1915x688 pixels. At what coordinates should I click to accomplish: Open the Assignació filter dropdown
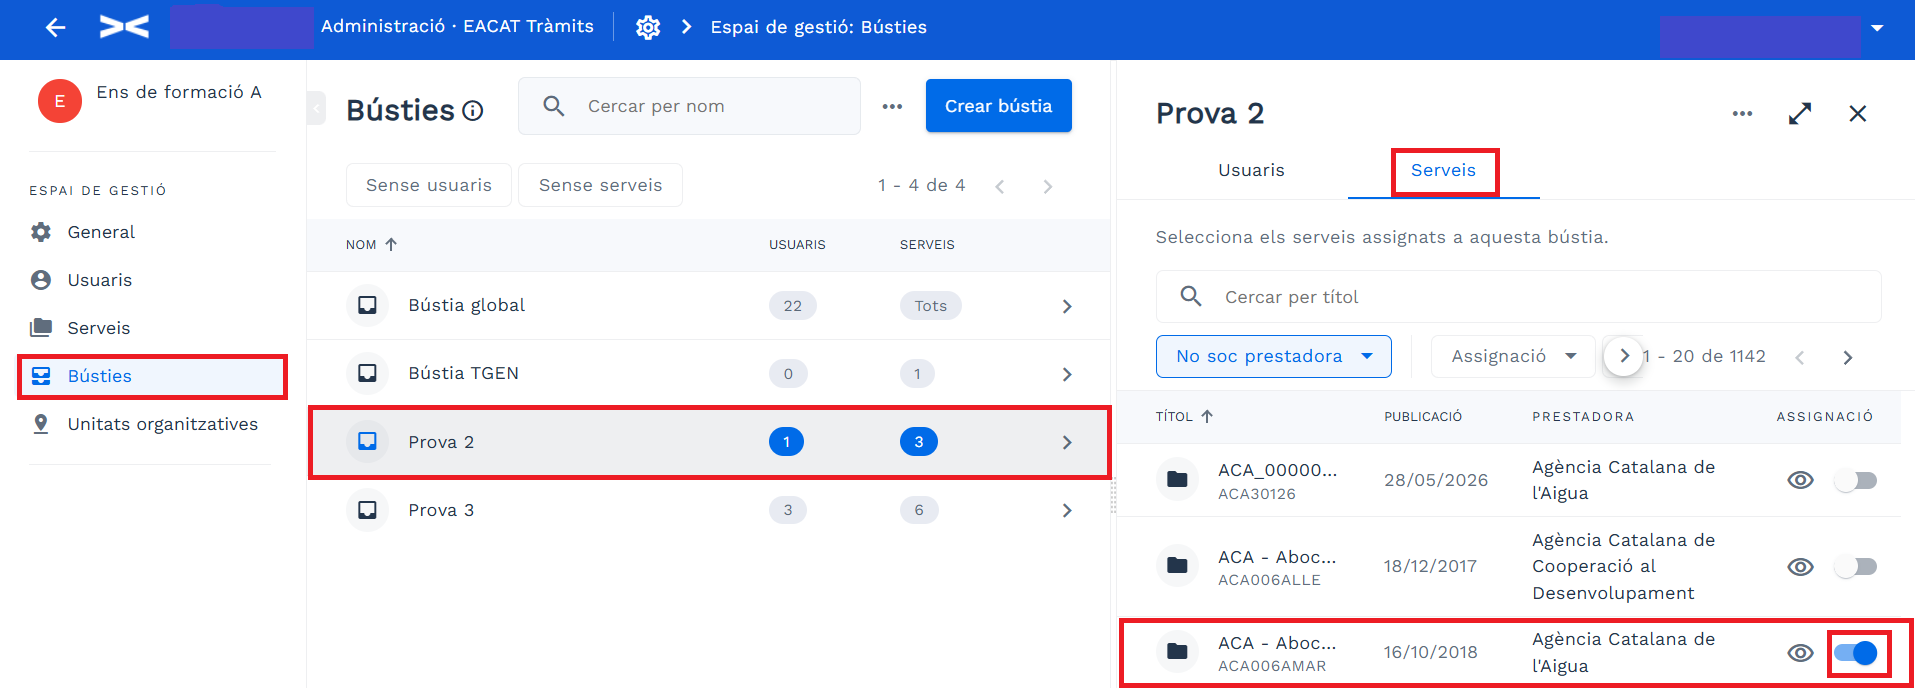[1512, 357]
